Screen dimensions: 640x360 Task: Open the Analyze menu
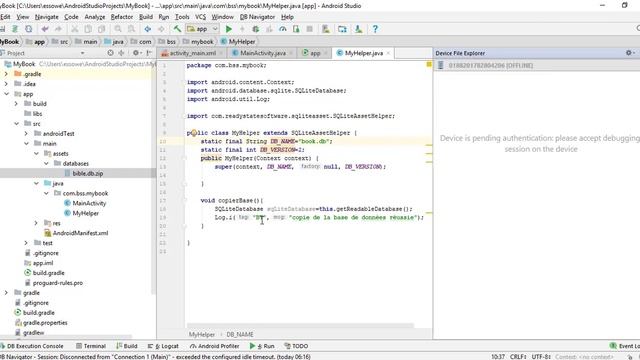95,17
